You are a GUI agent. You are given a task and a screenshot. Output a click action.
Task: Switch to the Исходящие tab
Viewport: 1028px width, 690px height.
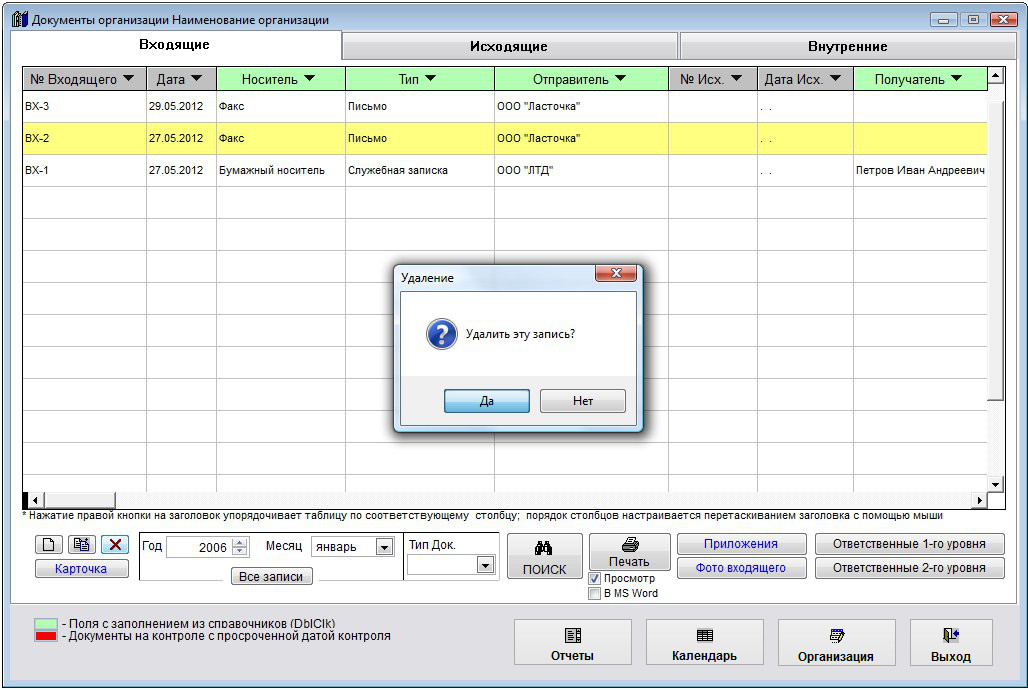509,46
